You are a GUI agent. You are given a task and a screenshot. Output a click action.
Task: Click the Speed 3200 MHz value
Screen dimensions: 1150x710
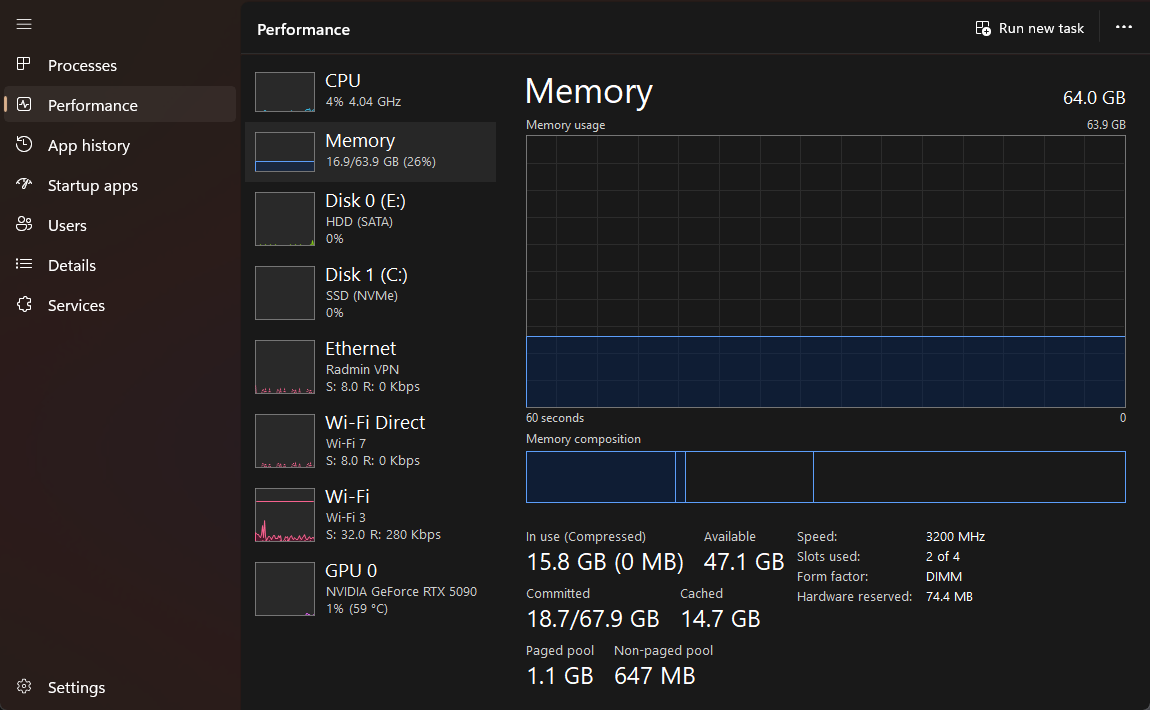point(955,537)
